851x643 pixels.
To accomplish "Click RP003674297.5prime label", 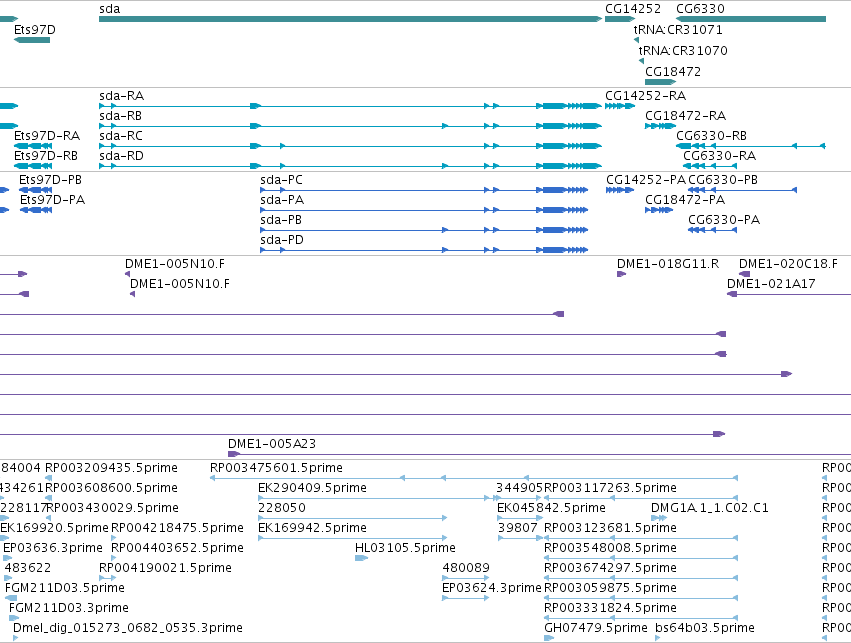I will [611, 569].
